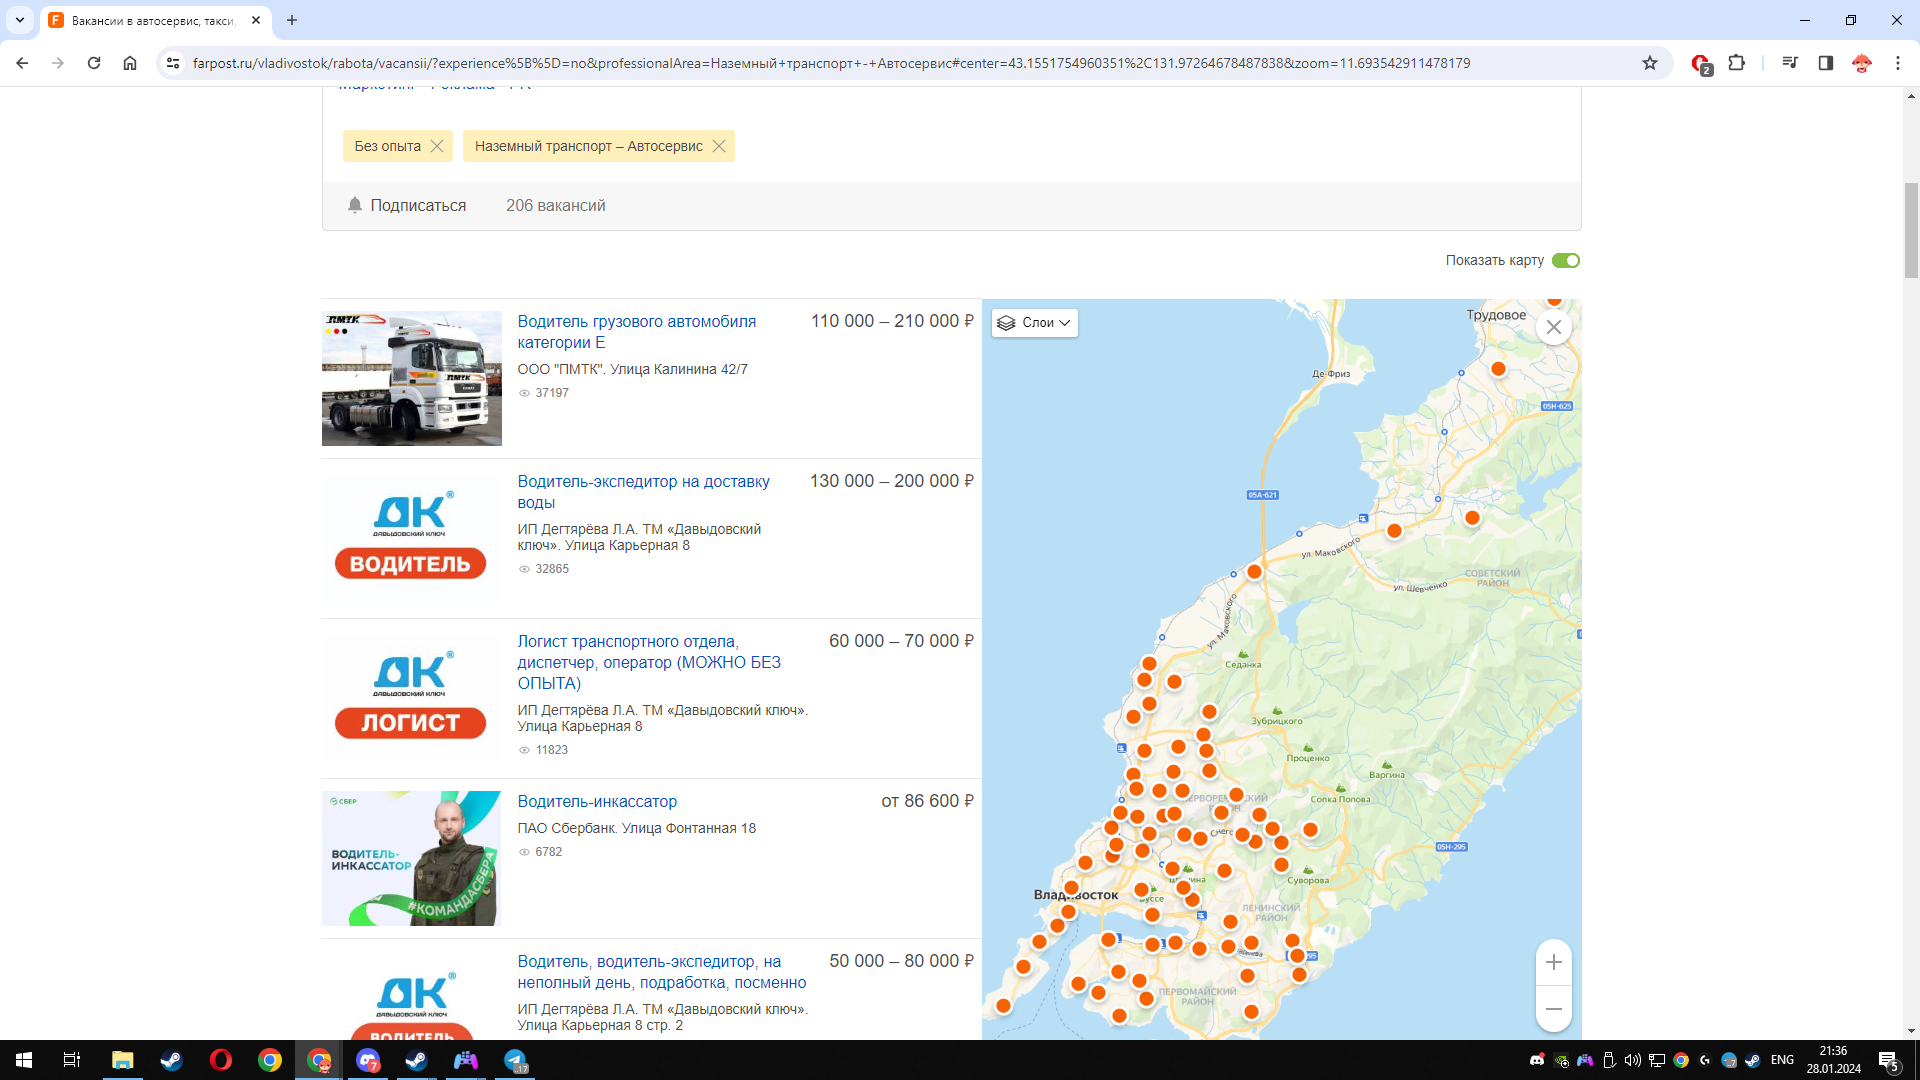Click the Sberbank driver vacancy thumbnail
Viewport: 1920px width, 1080px height.
pos(411,858)
